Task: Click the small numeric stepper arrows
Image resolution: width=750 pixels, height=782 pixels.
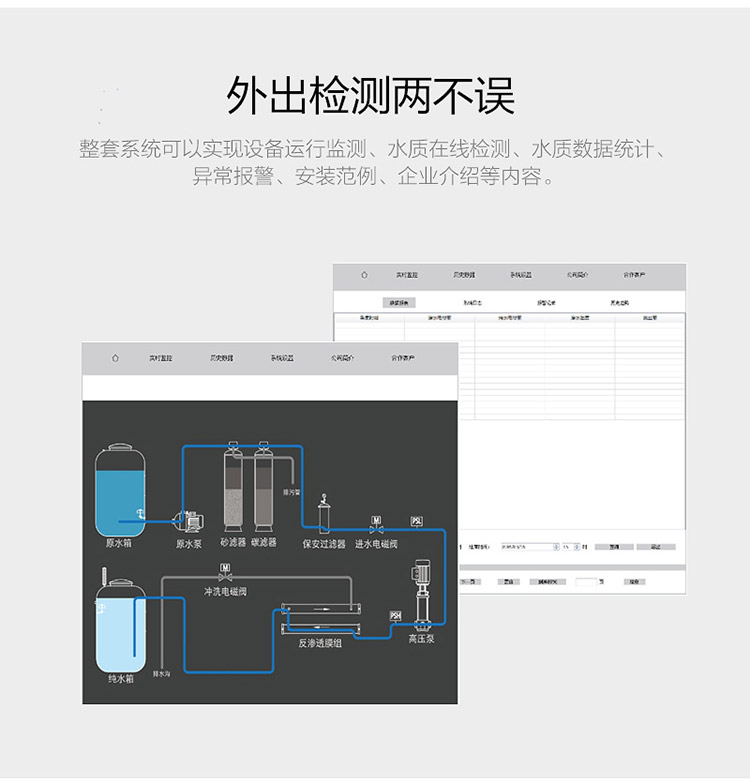Action: [x=575, y=547]
